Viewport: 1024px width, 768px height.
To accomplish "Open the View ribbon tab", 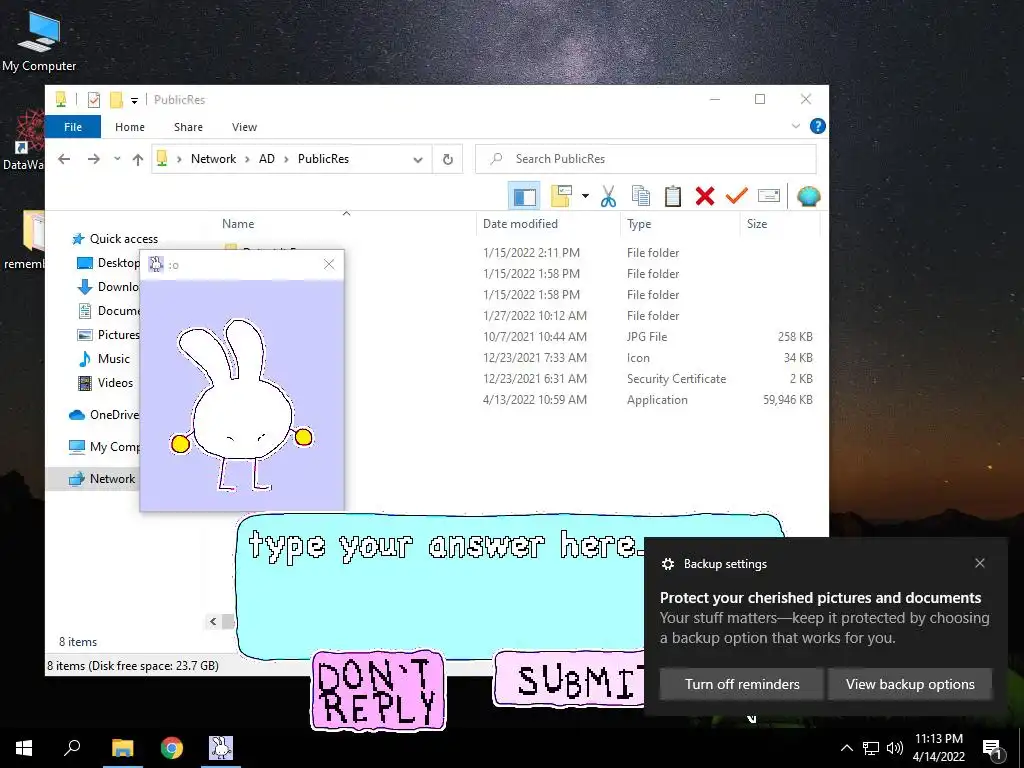I will click(244, 127).
